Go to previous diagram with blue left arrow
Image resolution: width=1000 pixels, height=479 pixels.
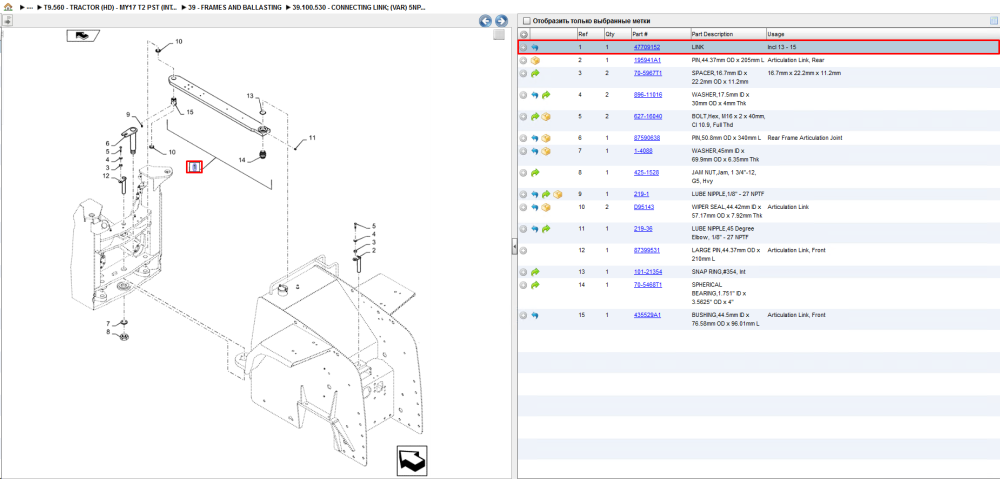click(486, 21)
